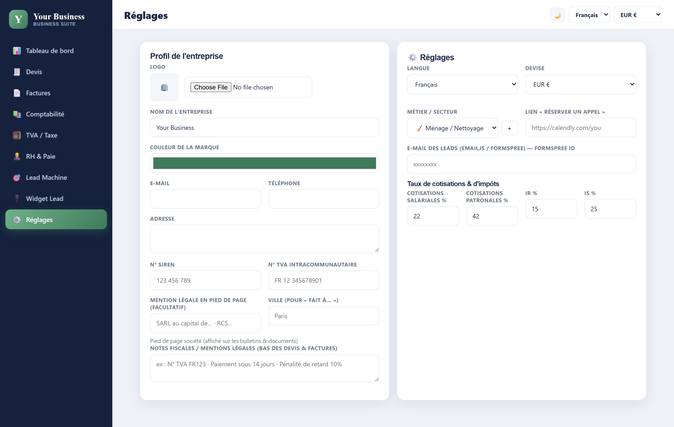
Task: Click the RH & Paie person icon
Action: coord(17,156)
